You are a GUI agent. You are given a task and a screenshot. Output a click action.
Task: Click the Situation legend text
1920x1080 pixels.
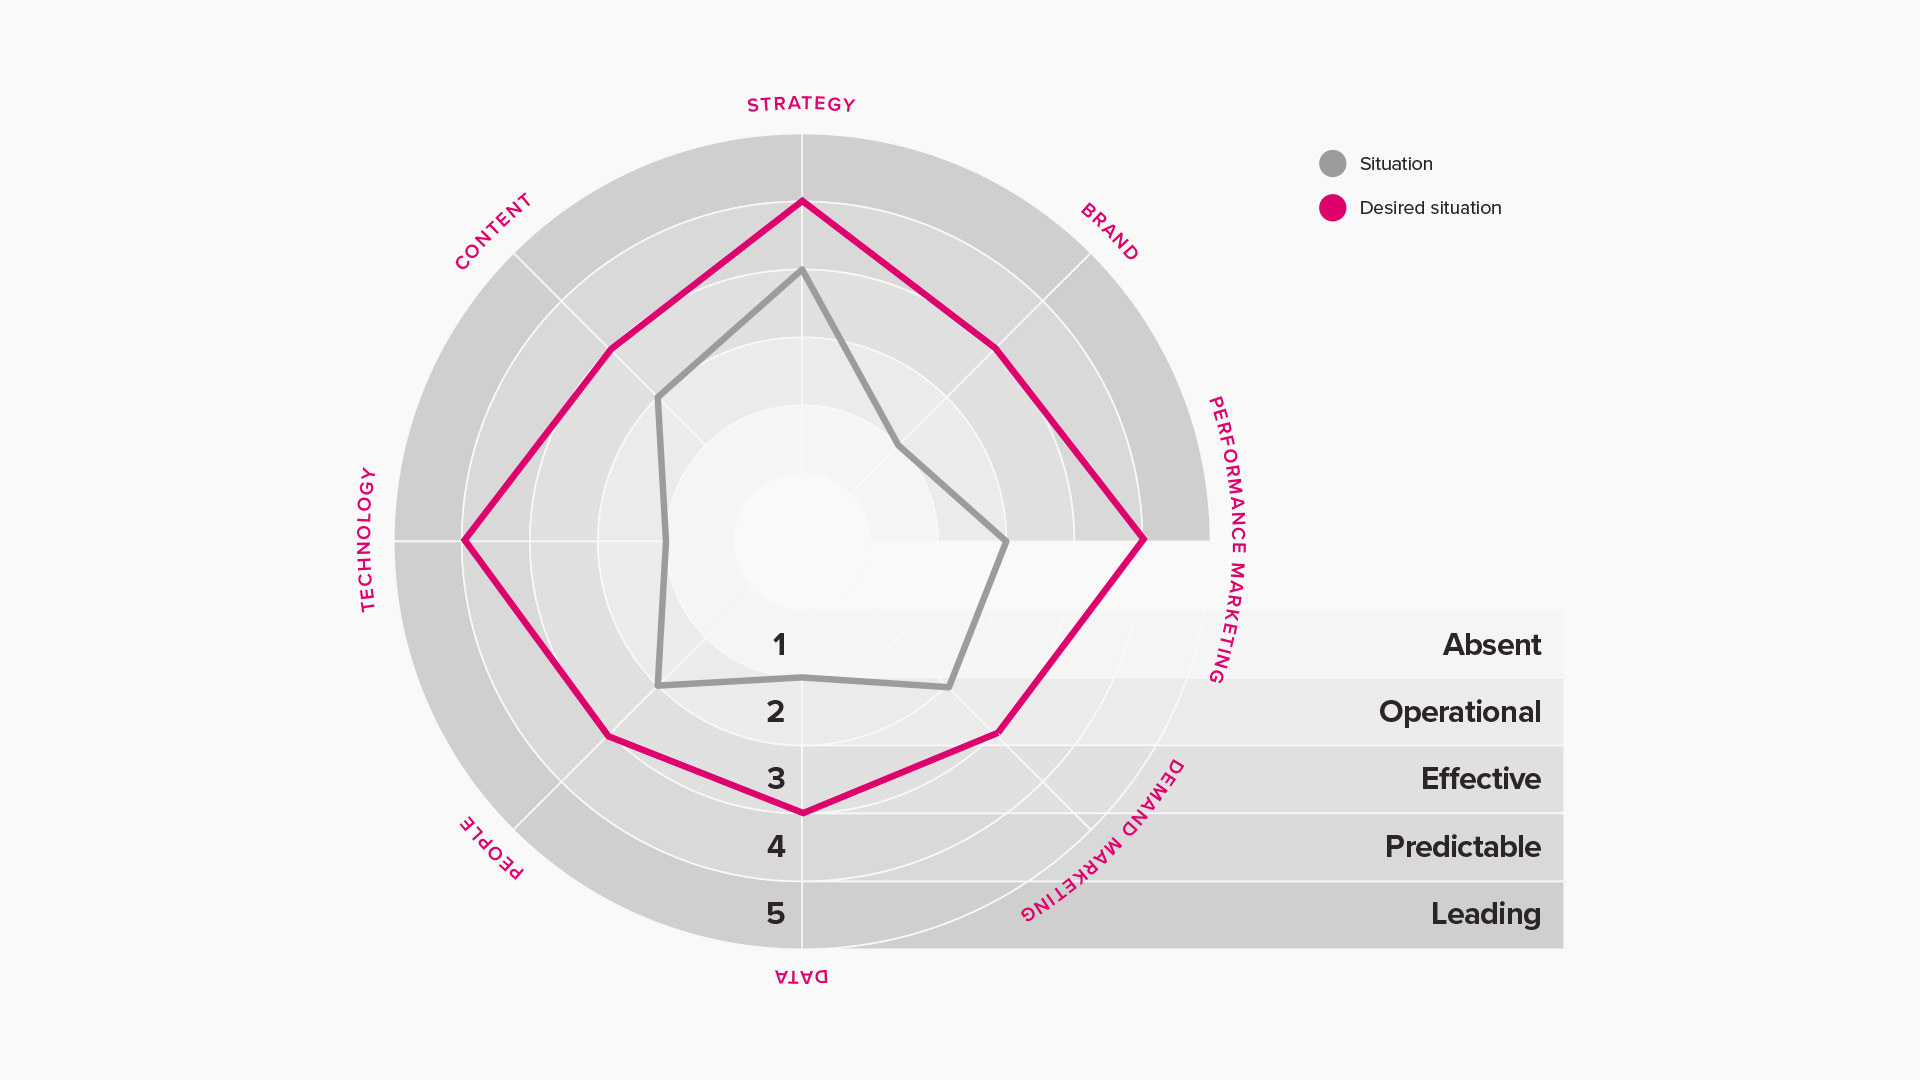[x=1396, y=164]
